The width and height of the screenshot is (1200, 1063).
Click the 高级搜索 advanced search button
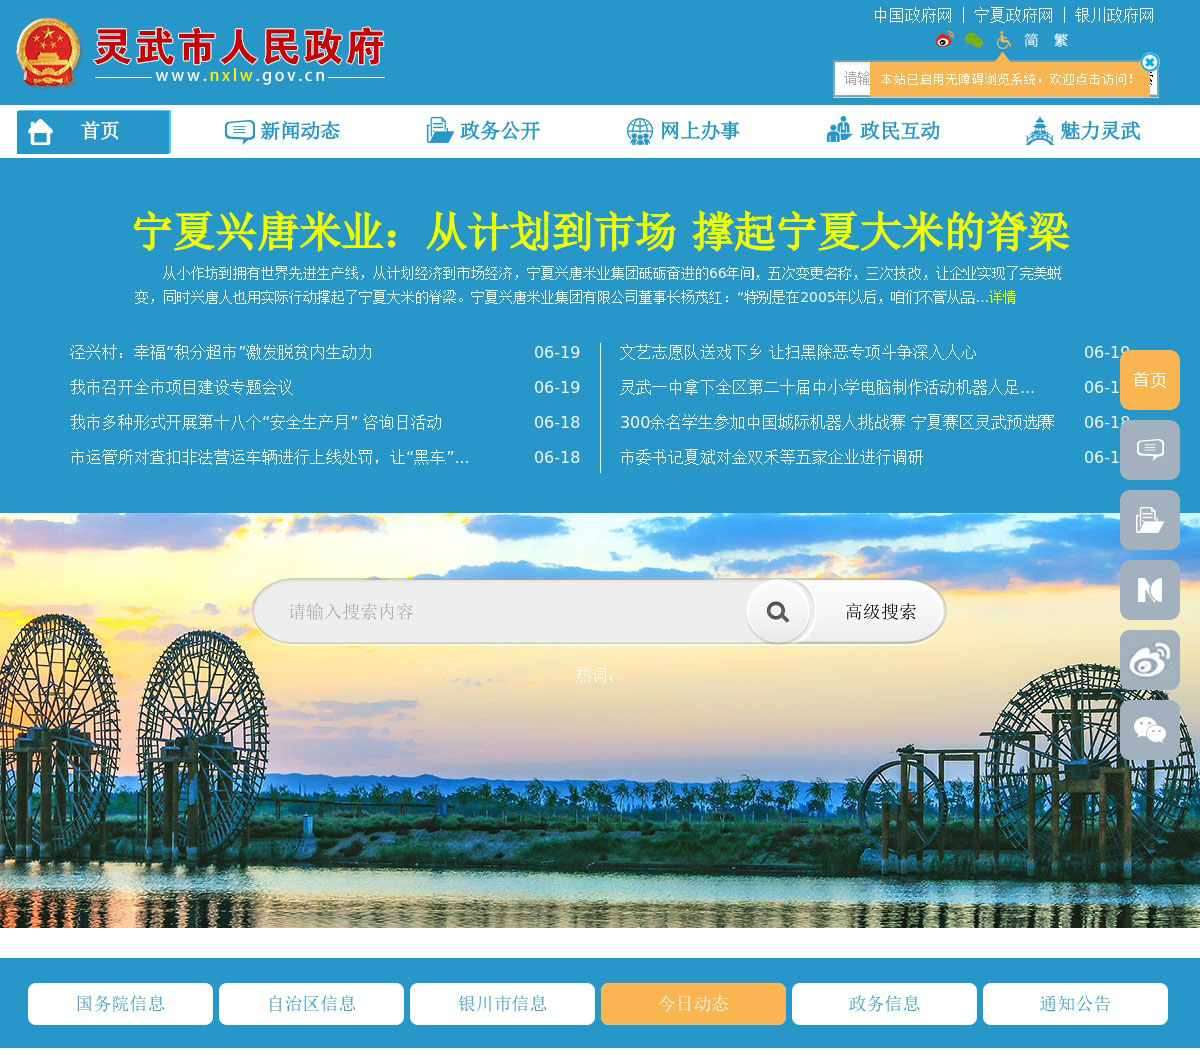(881, 612)
